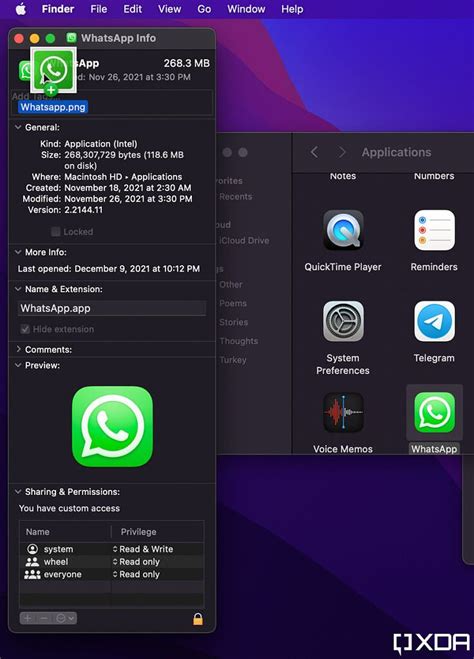Viewport: 474px width, 659px height.
Task: Click the Notes app label
Action: (343, 176)
